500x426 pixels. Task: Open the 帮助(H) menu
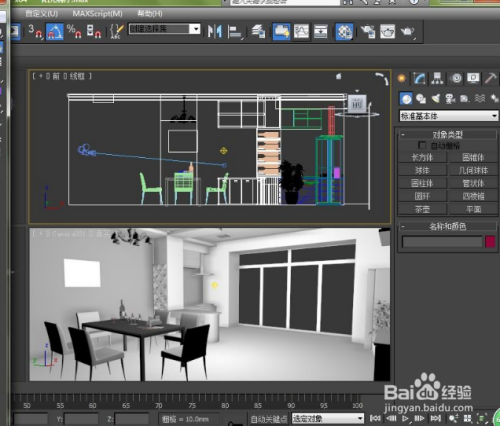pyautogui.click(x=150, y=14)
